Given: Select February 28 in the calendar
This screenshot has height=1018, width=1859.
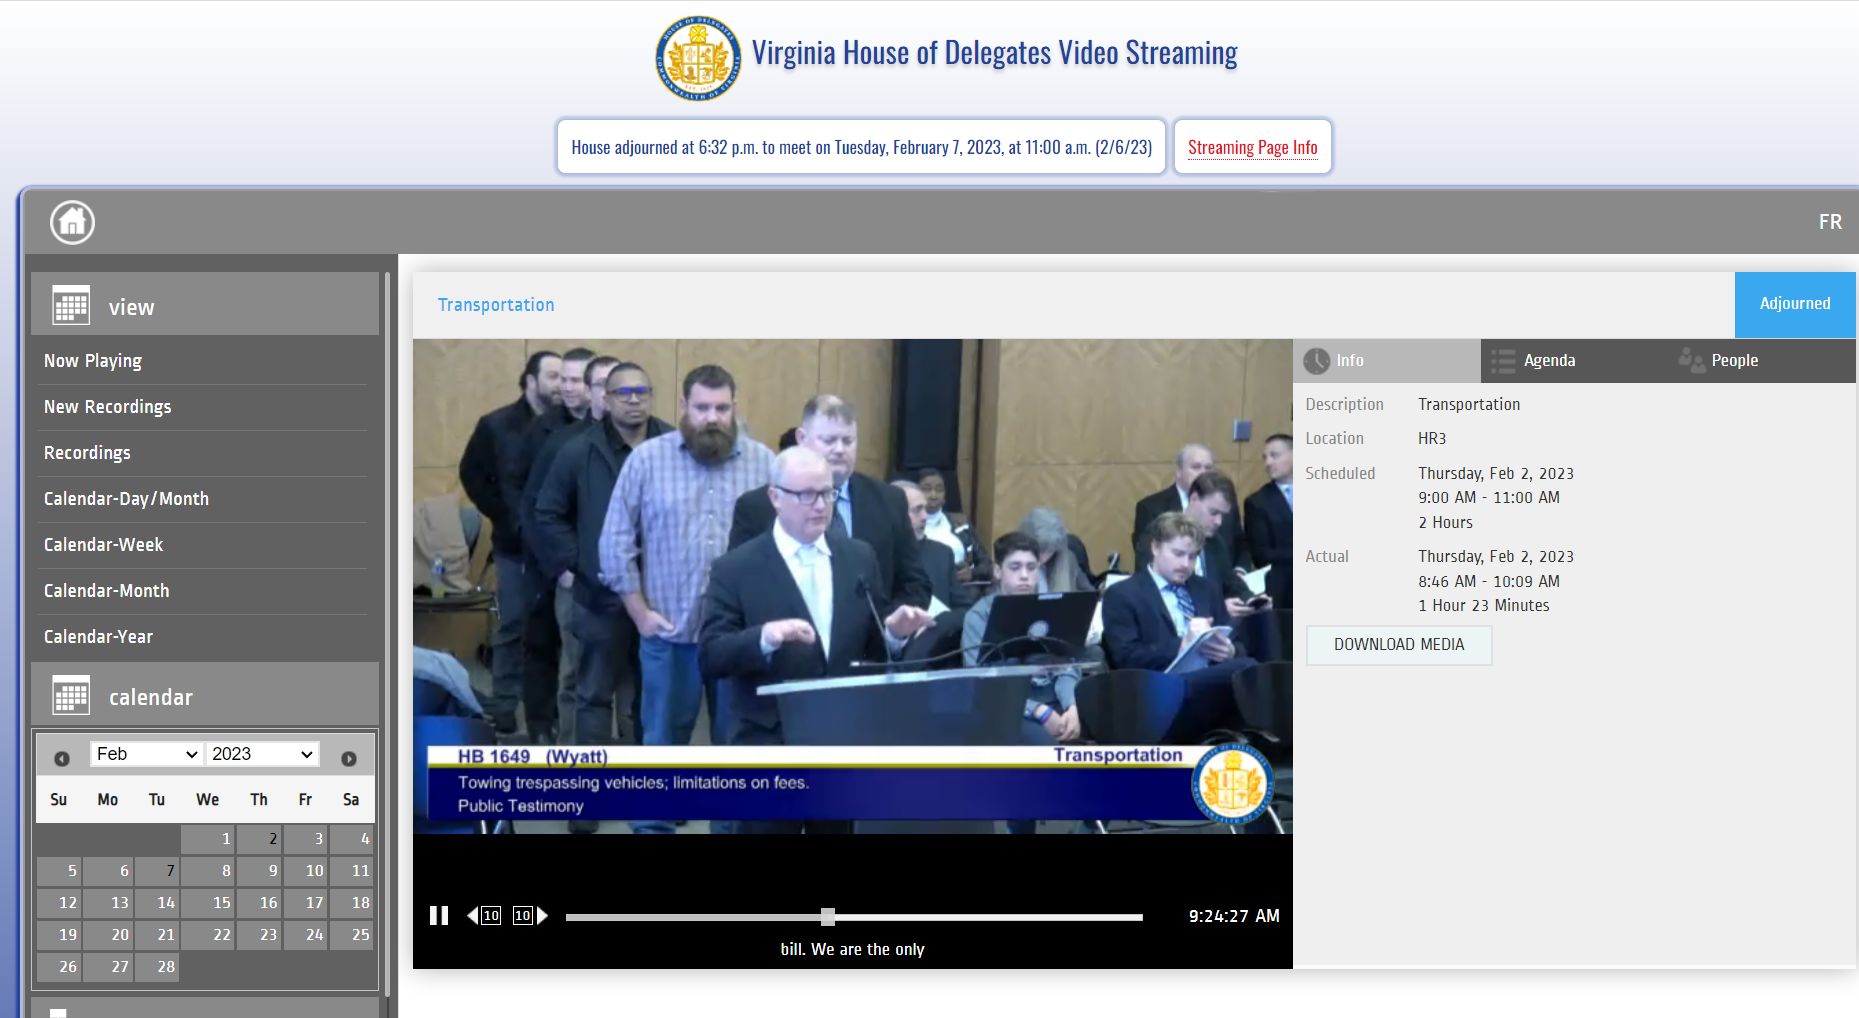Looking at the screenshot, I should 158,967.
